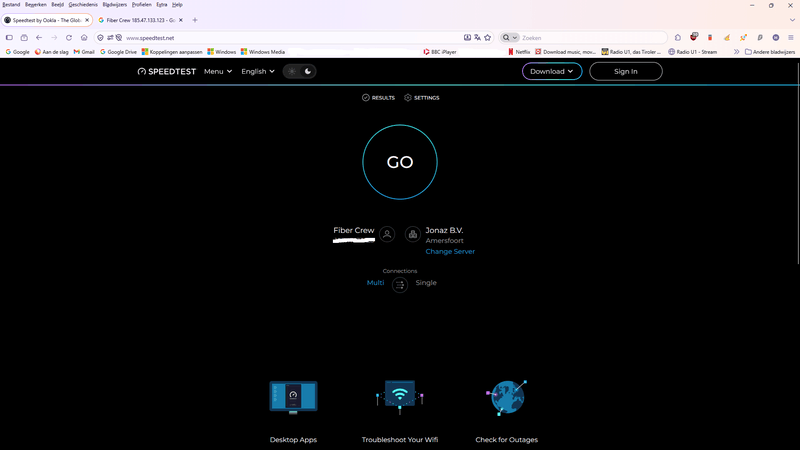Open the Results page
Screen dimensions: 800x450
378,97
